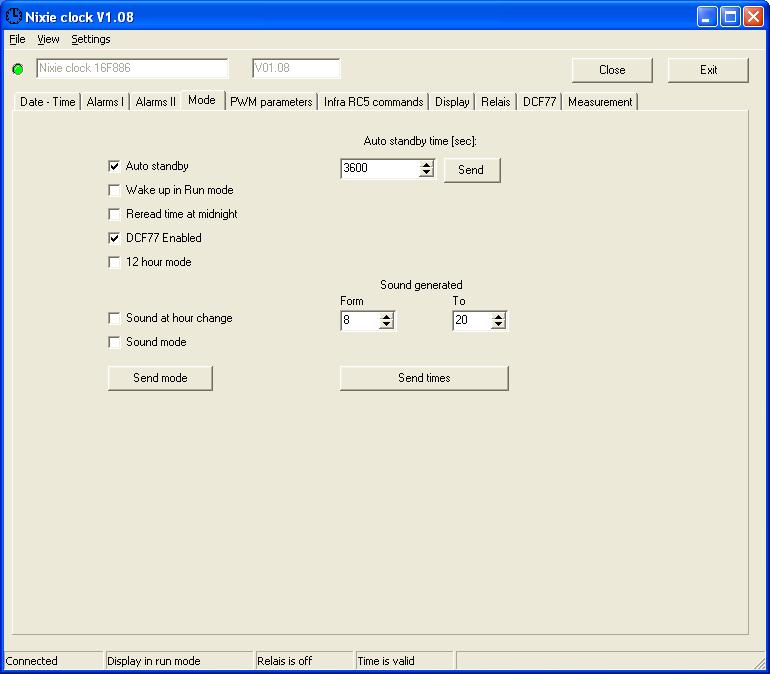770x674 pixels.
Task: Minimize the Nixie clock window
Action: [x=707, y=17]
